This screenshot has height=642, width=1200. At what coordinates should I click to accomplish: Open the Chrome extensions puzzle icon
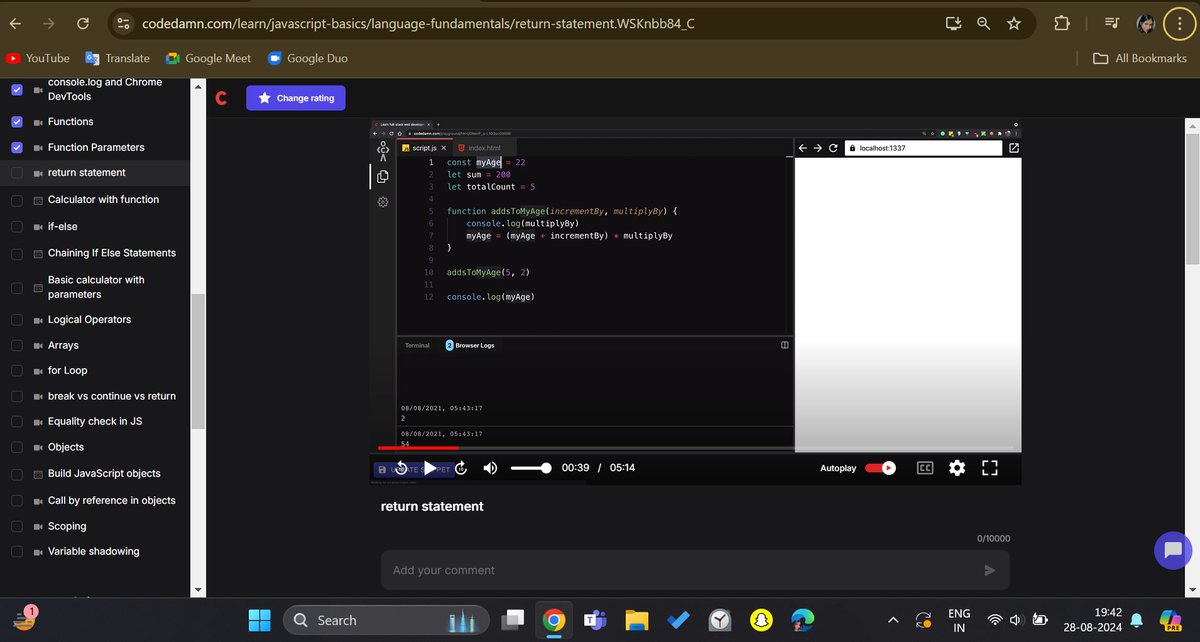pyautogui.click(x=1062, y=23)
